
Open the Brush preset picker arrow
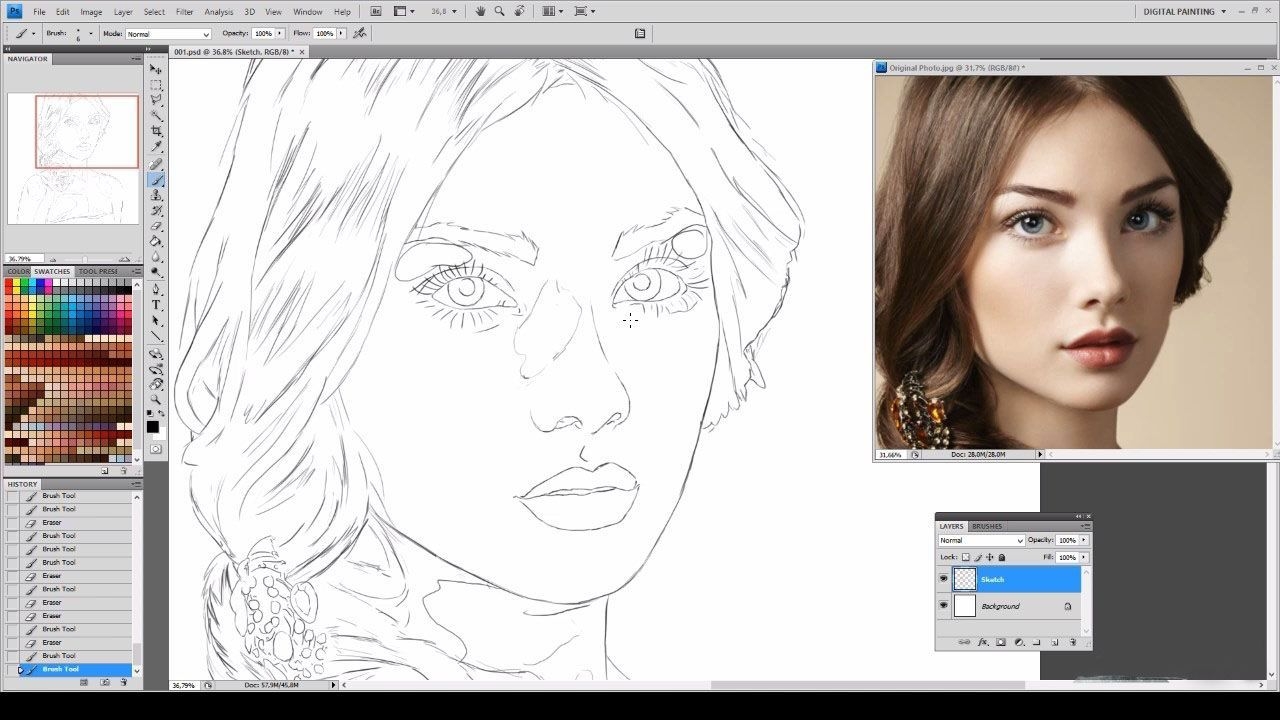tap(91, 33)
